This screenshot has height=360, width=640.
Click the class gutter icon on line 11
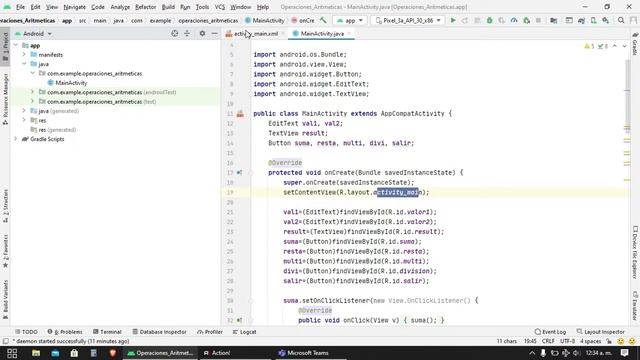point(240,113)
